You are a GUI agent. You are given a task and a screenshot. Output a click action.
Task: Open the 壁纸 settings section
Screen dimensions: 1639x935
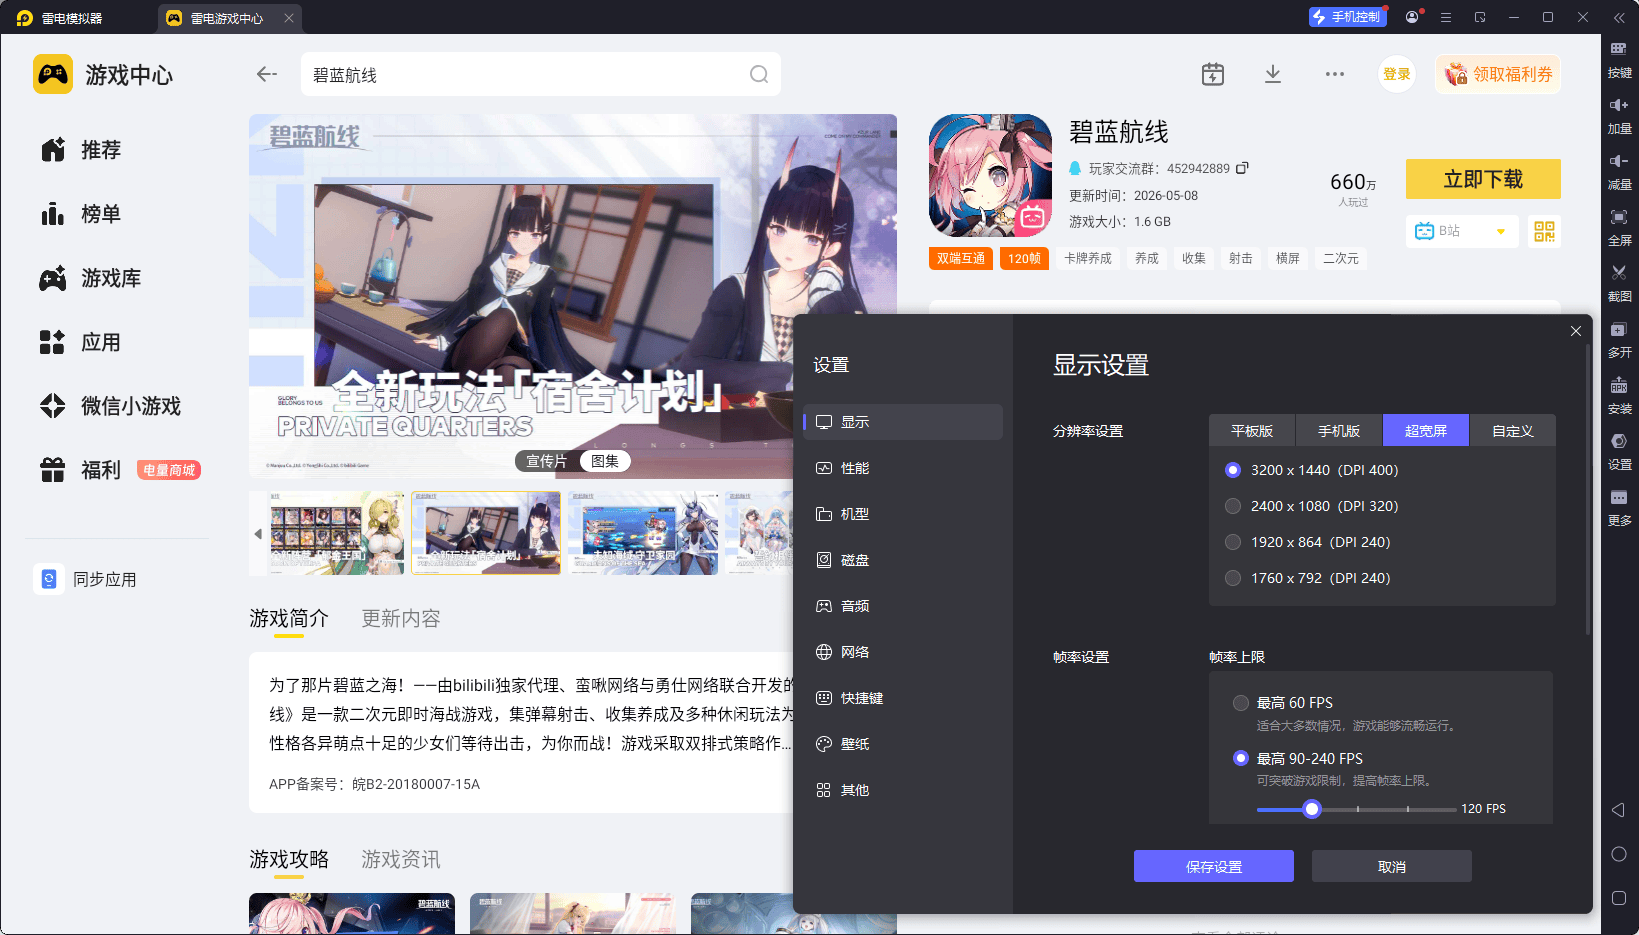pyautogui.click(x=903, y=744)
